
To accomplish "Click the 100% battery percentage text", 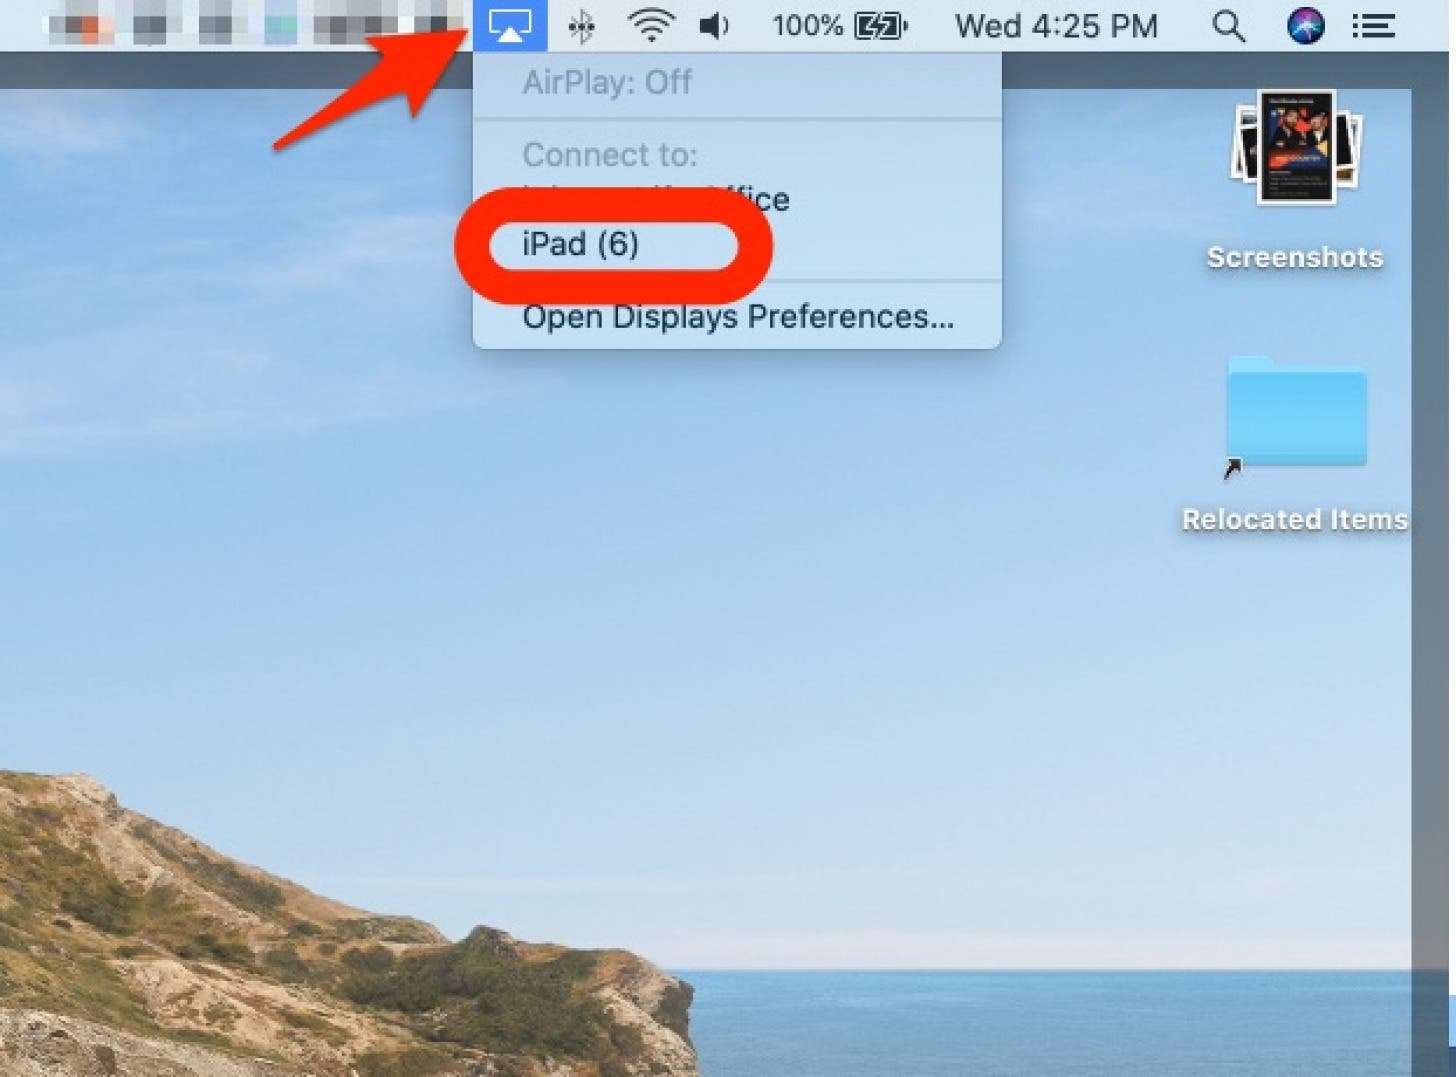I will tap(808, 26).
